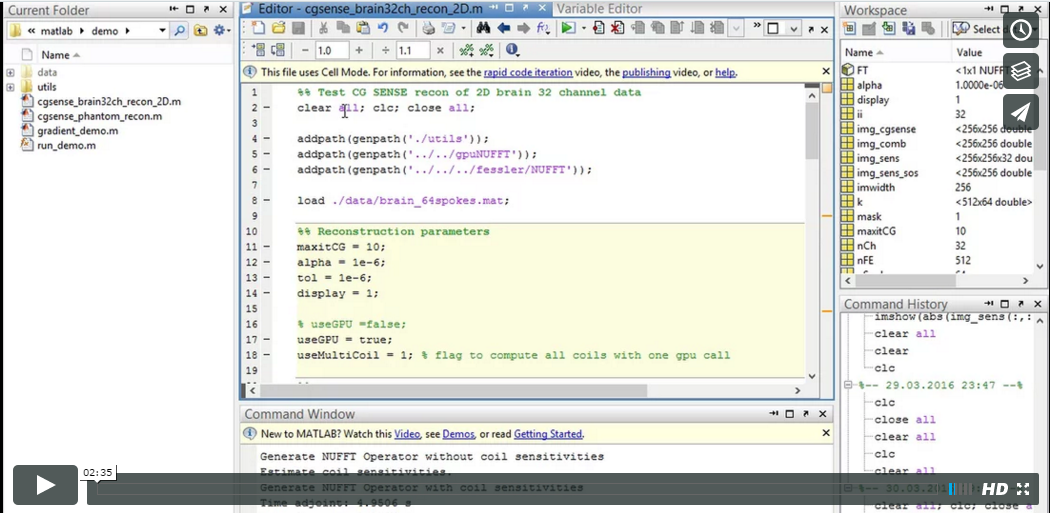
Task: Click the video progress bar
Action: click(516, 490)
